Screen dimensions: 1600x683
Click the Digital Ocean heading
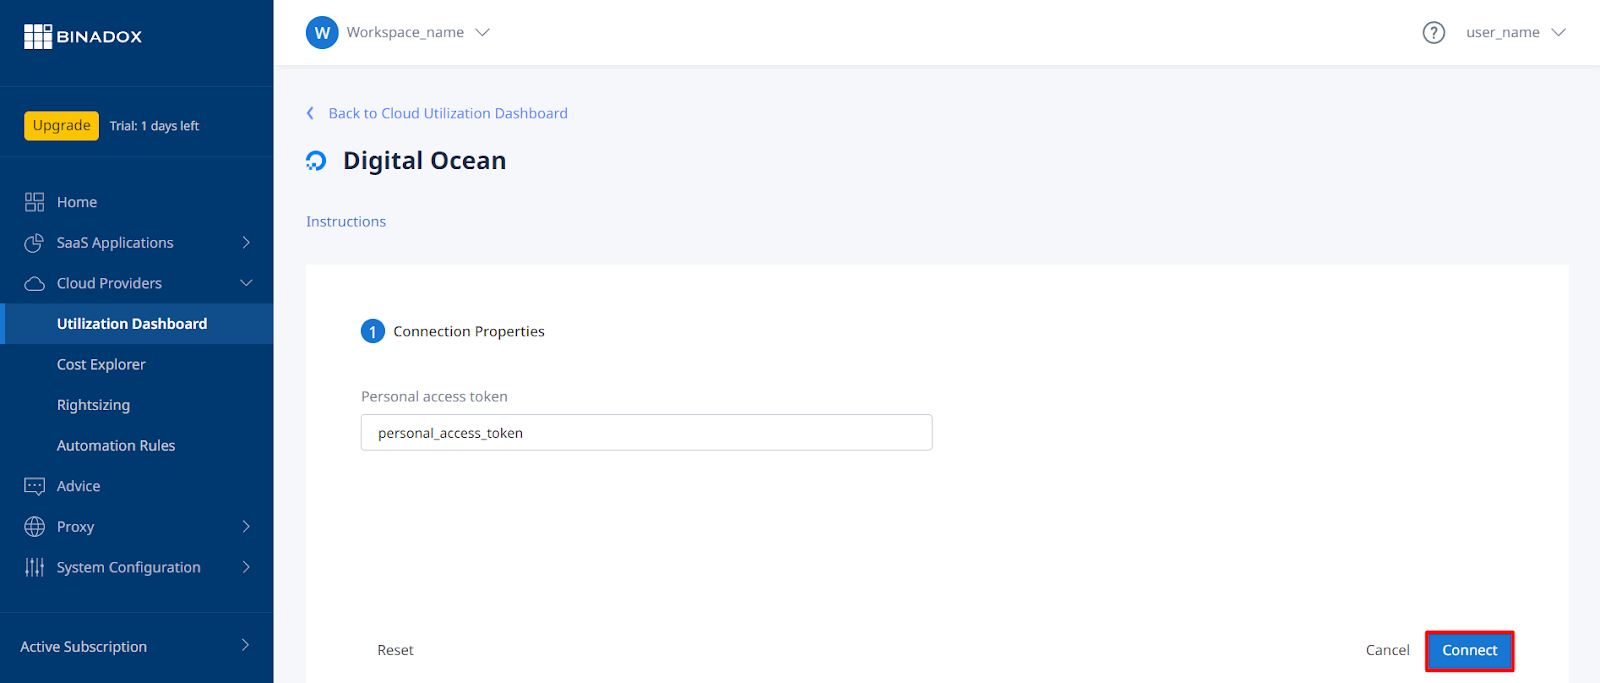(424, 161)
